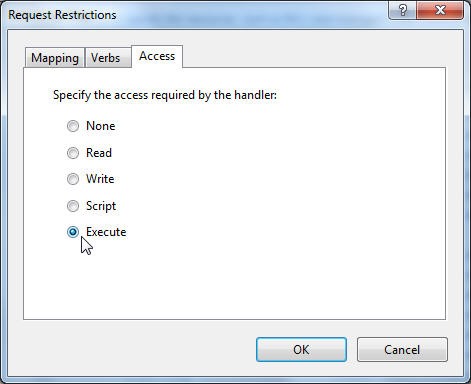Choose the Read radio button circle
This screenshot has width=471, height=384.
tap(73, 153)
